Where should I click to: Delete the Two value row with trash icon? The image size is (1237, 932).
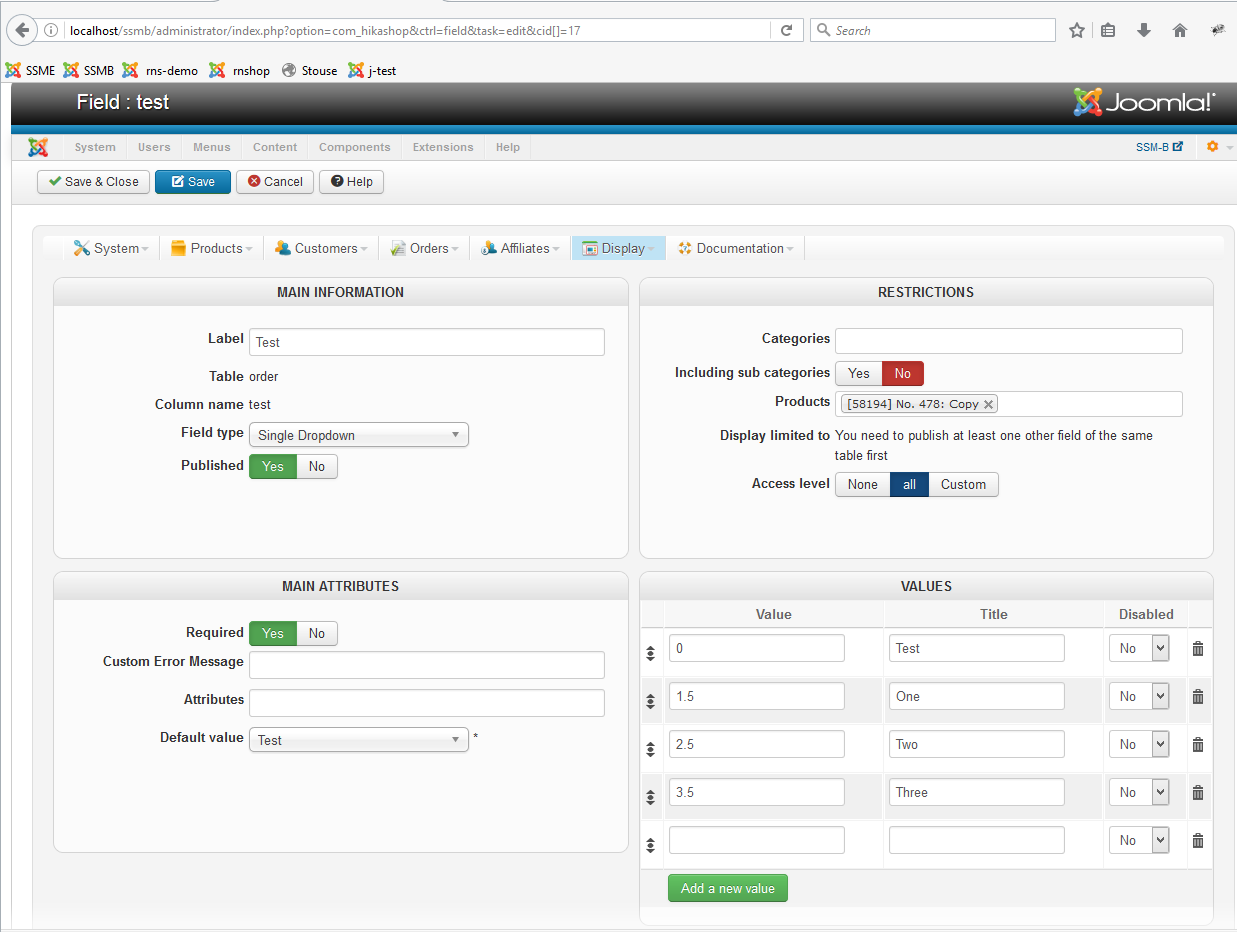pyautogui.click(x=1198, y=744)
